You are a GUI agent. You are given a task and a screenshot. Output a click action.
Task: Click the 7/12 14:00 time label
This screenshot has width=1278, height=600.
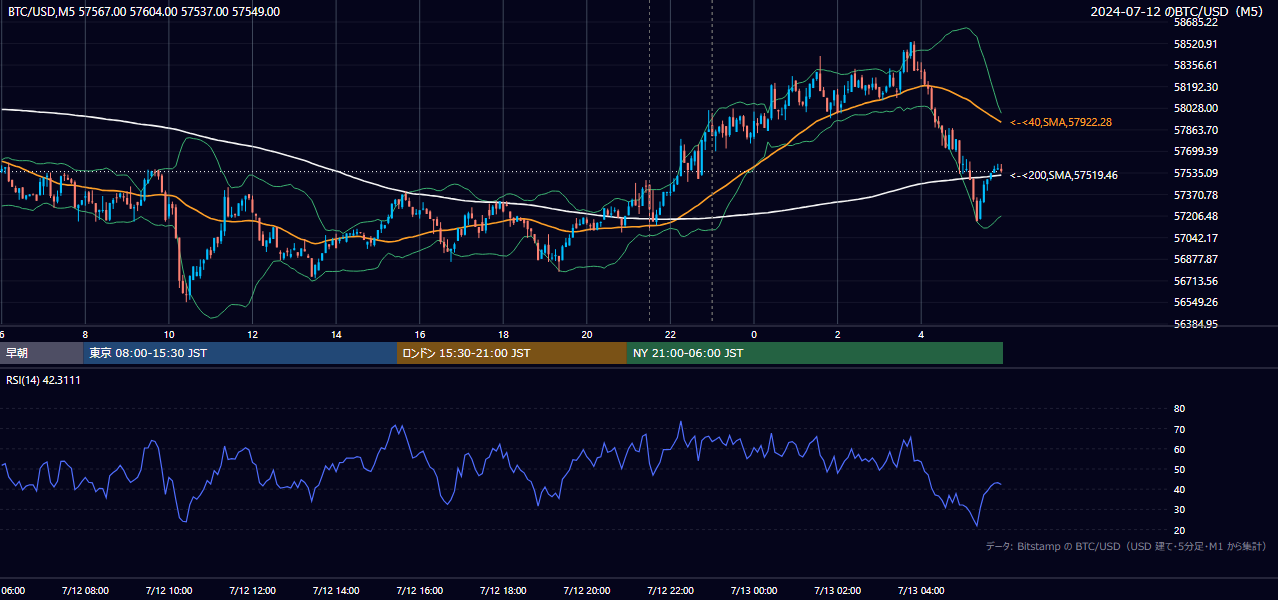tap(336, 591)
